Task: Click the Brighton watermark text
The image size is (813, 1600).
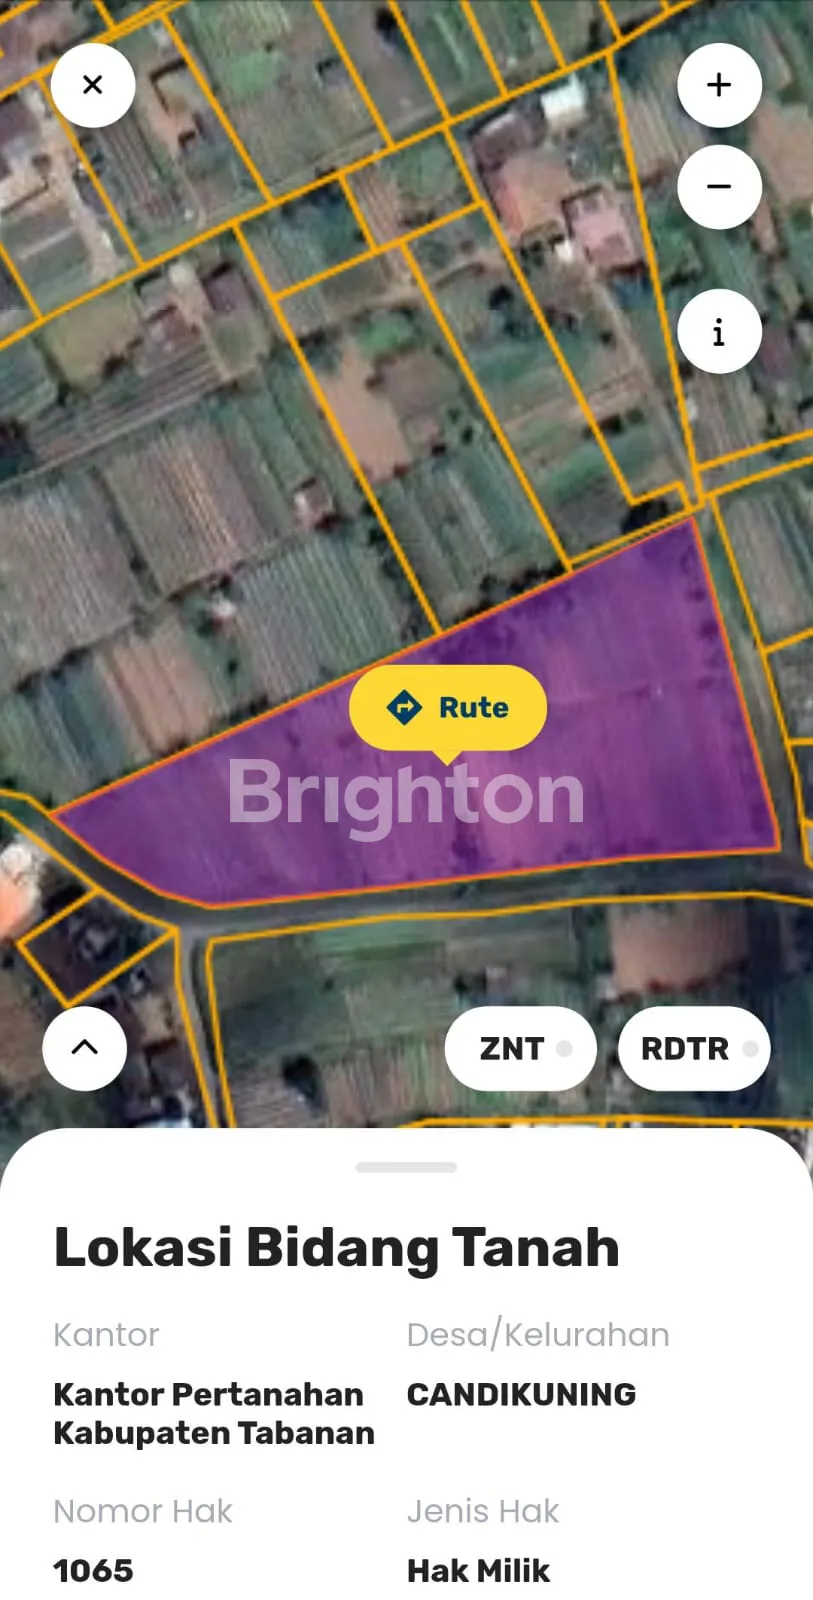Action: 406,796
